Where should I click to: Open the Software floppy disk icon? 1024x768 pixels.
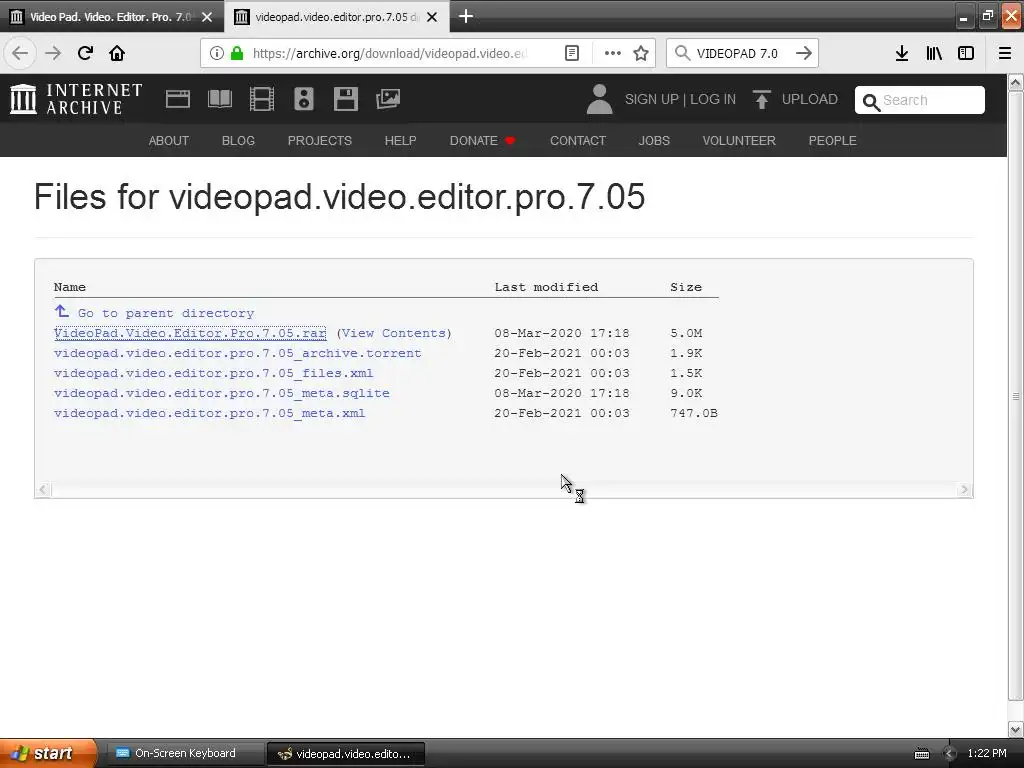(x=345, y=99)
